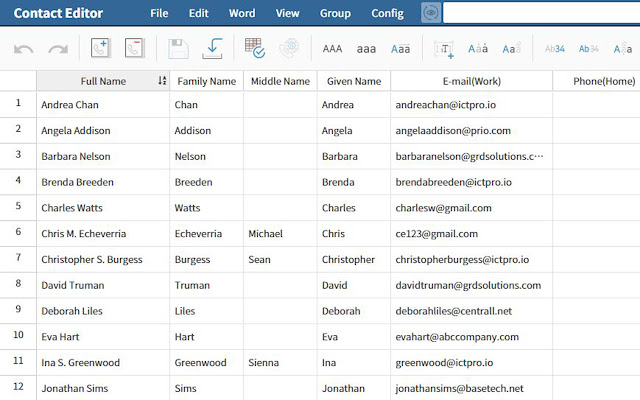The image size is (640, 400).
Task: Click the redo arrow icon
Action: tap(58, 48)
